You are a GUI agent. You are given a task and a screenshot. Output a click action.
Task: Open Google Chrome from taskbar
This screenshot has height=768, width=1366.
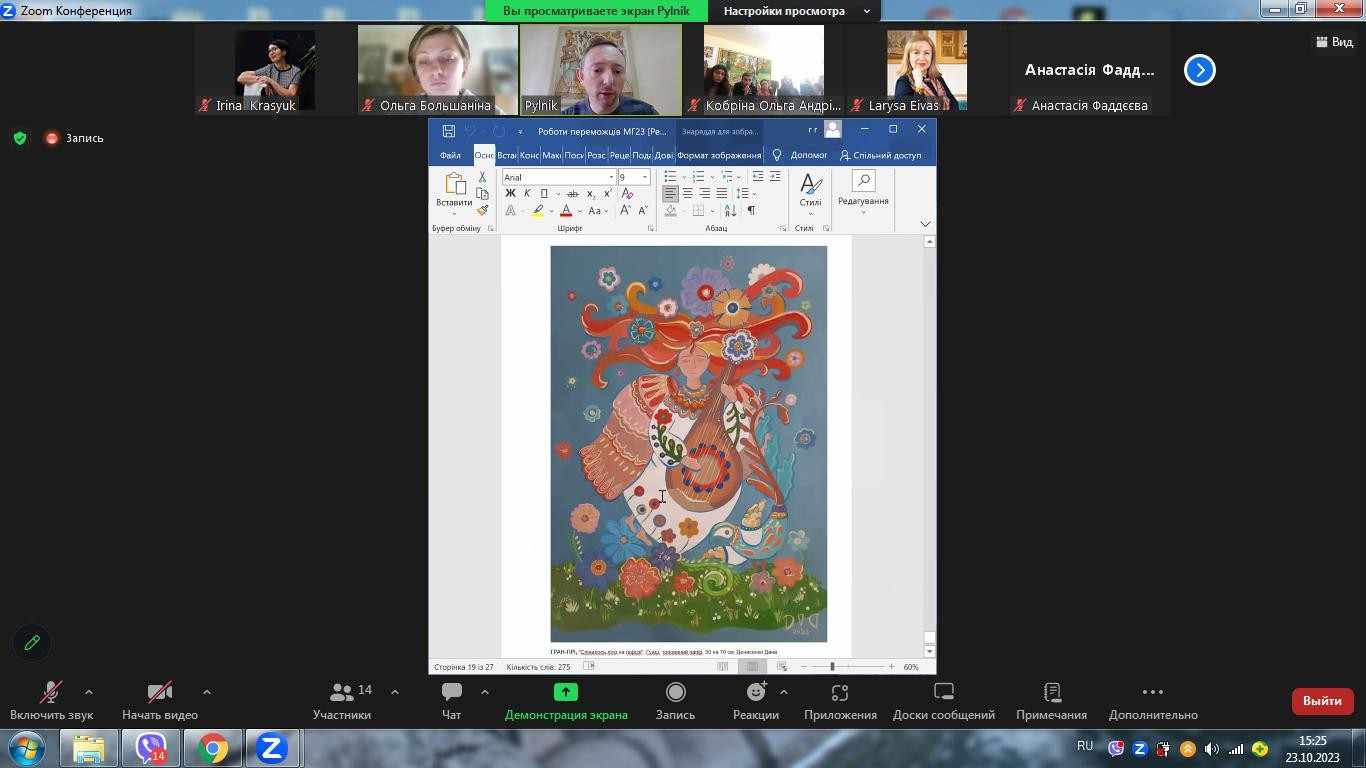click(x=211, y=748)
